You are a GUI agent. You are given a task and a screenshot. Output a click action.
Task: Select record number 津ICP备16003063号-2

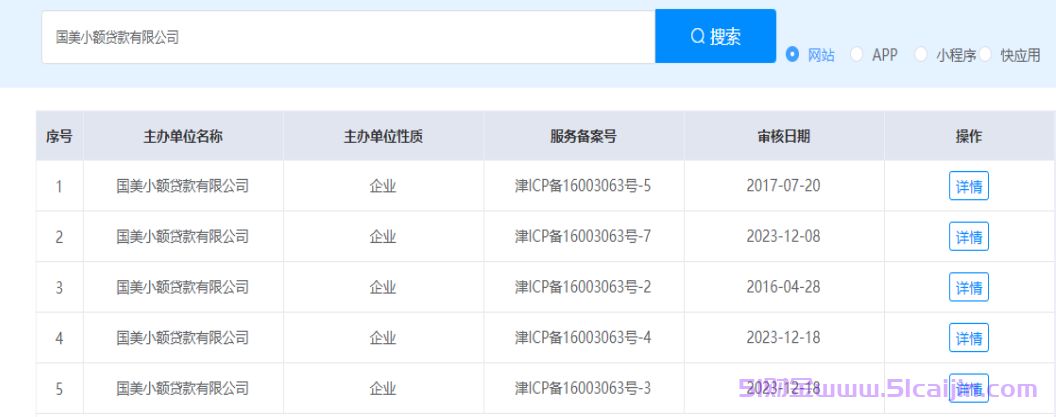pyautogui.click(x=583, y=287)
